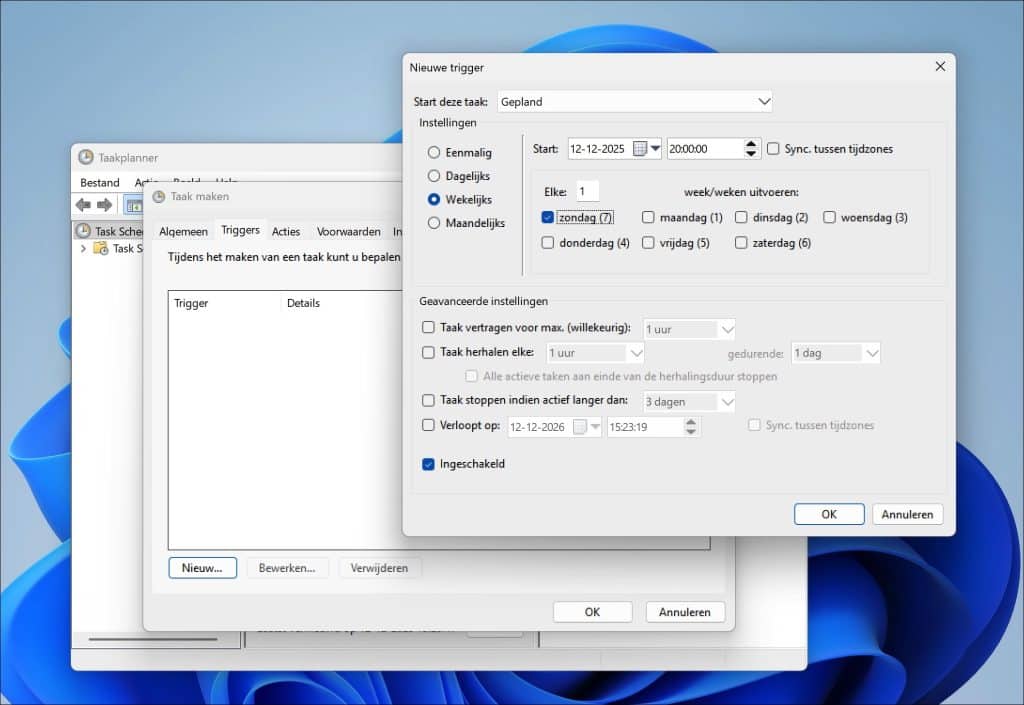Viewport: 1024px width, 705px height.
Task: Open the Bestand menu
Action: (x=100, y=183)
